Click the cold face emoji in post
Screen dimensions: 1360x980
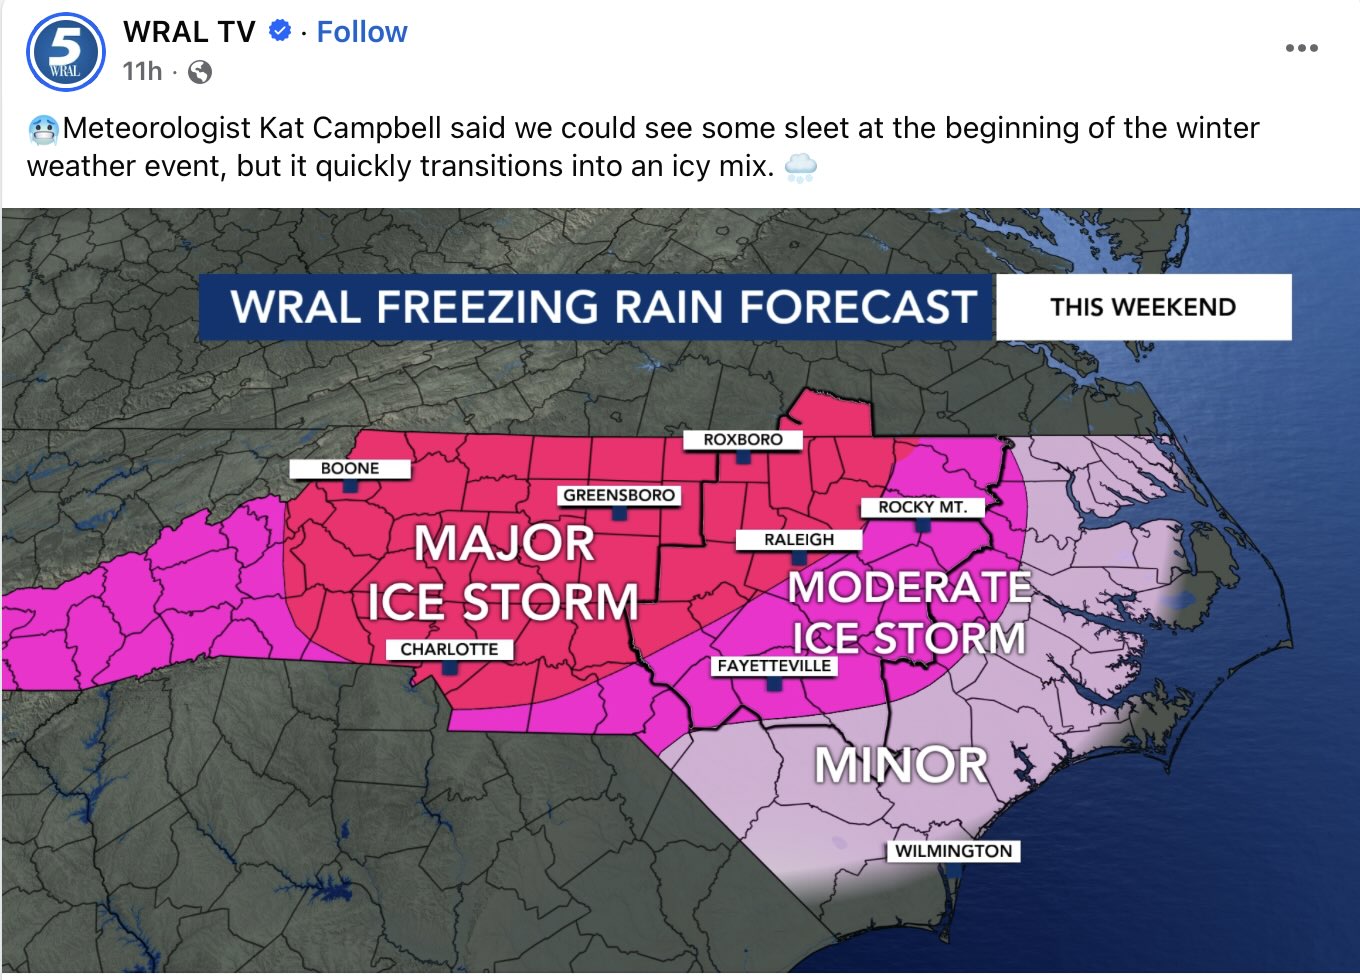point(43,129)
